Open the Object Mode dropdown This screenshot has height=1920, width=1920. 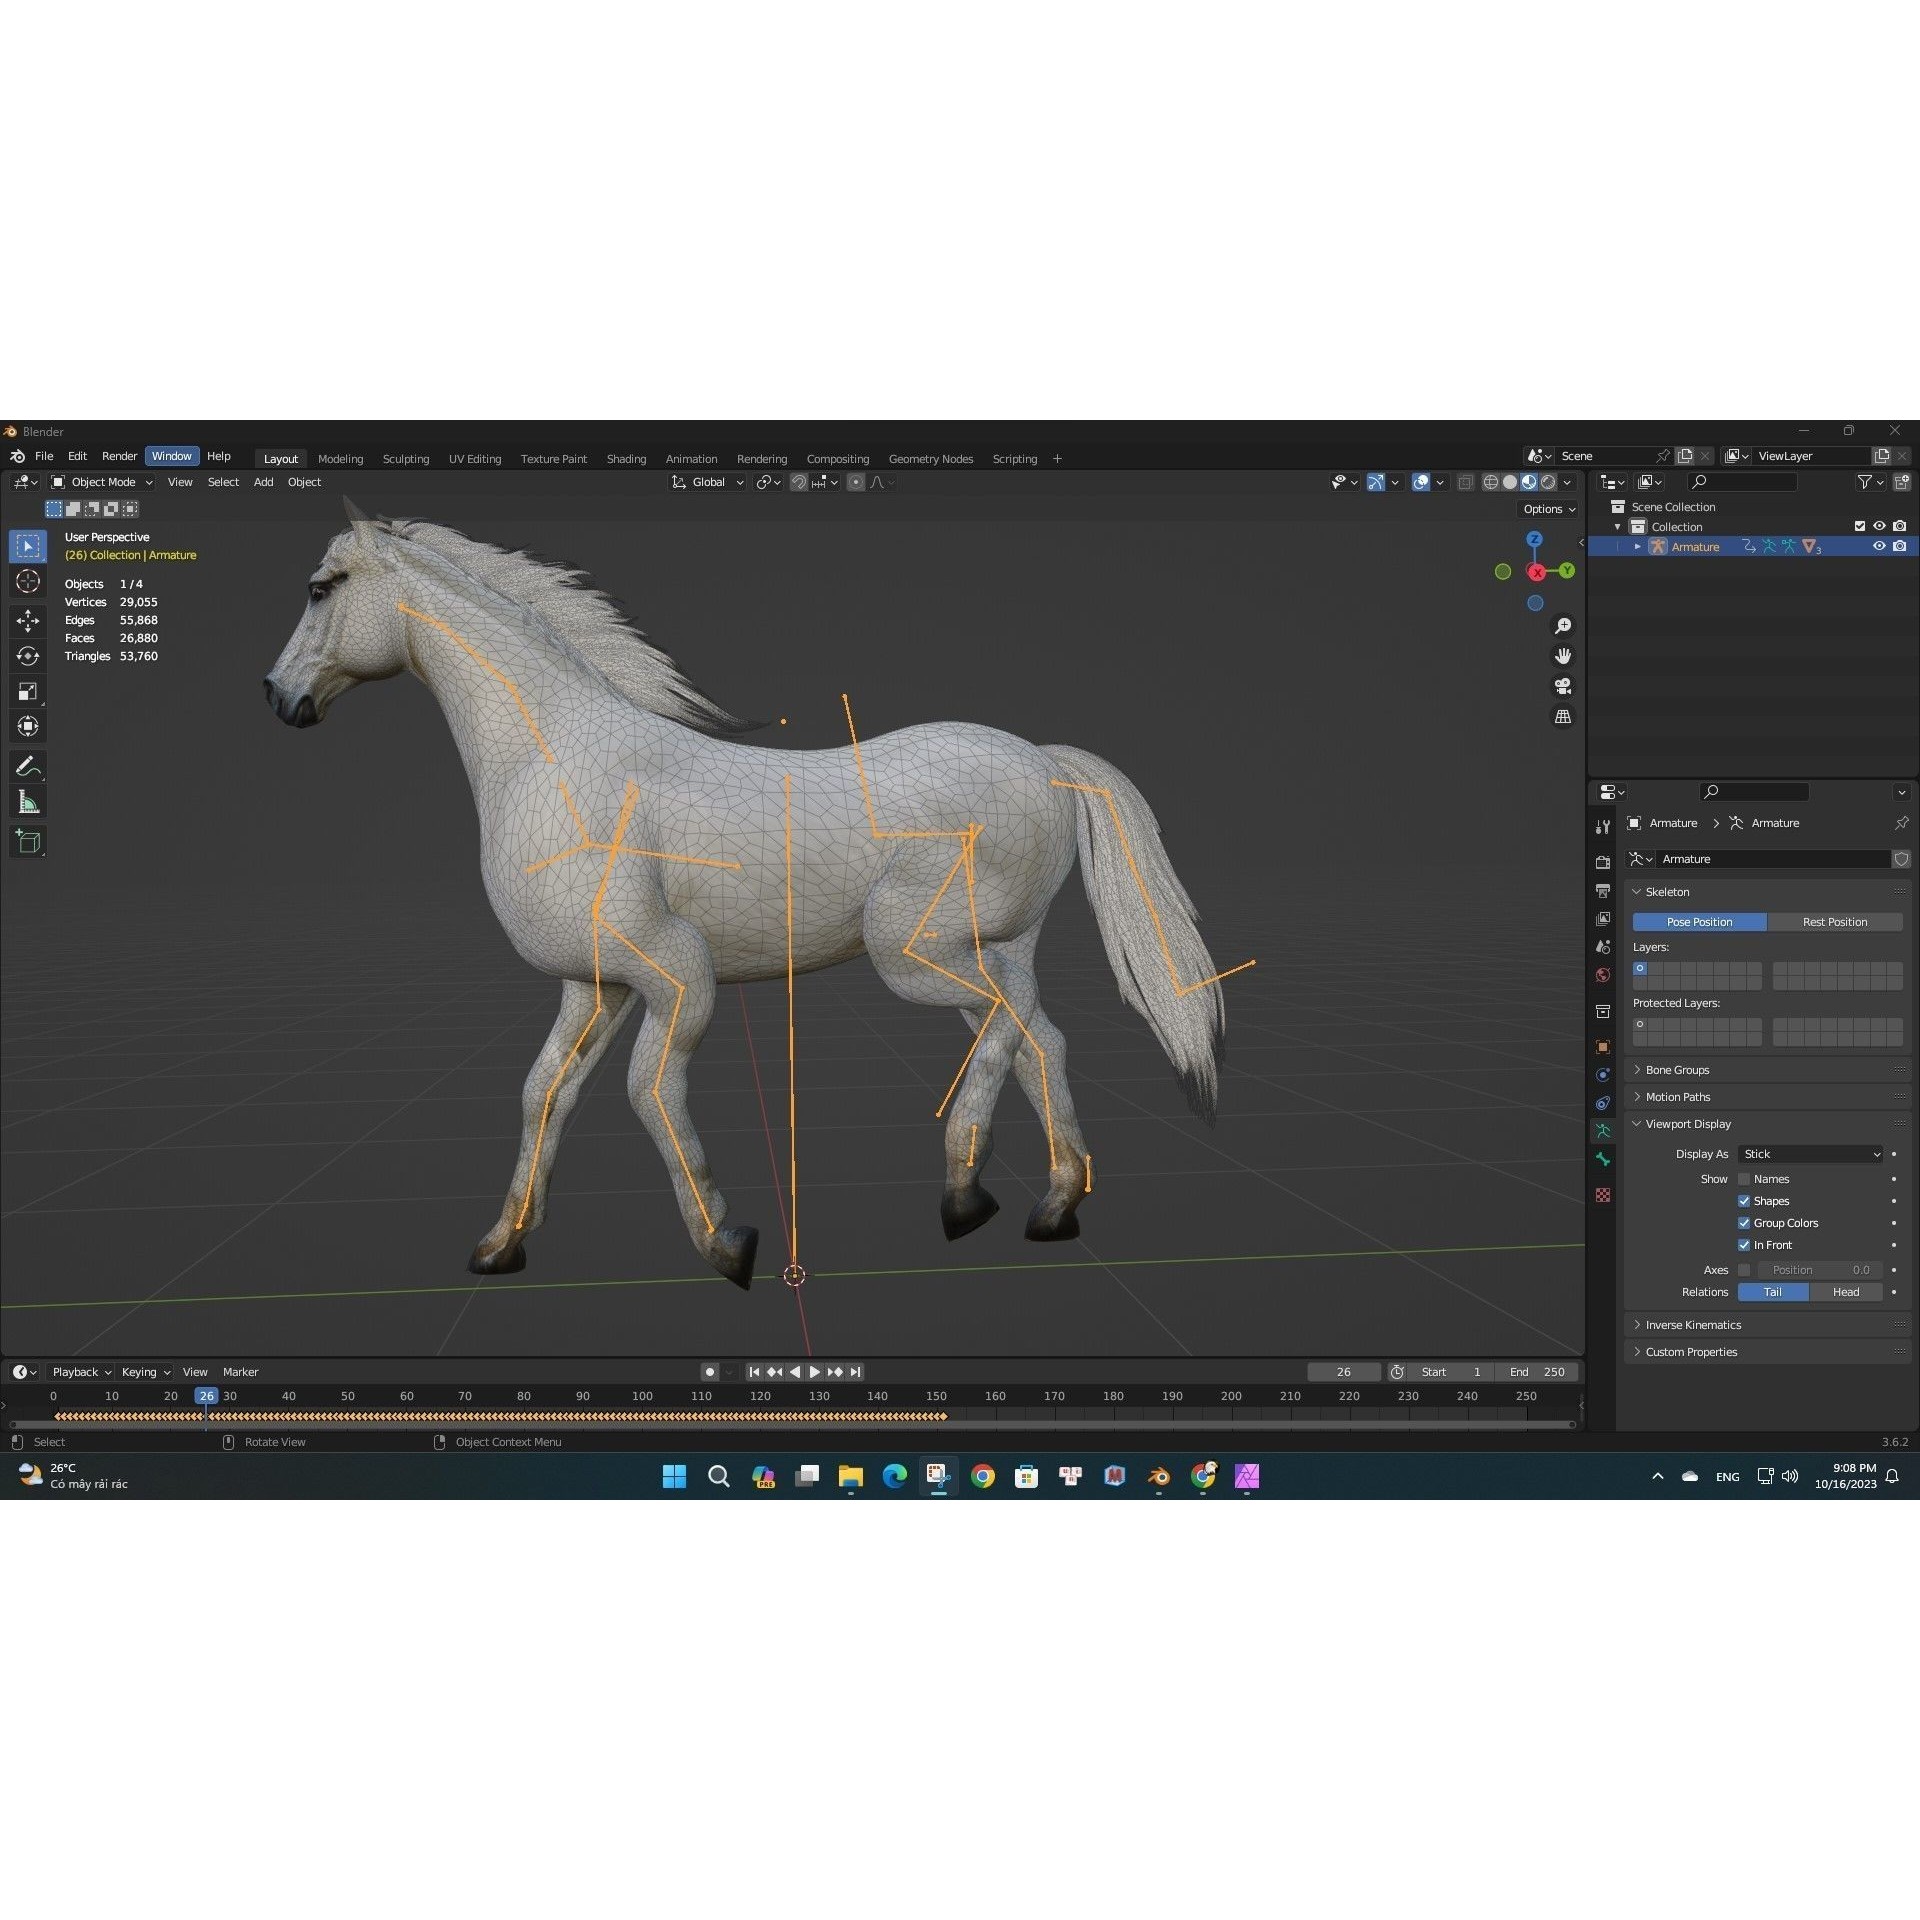coord(100,482)
